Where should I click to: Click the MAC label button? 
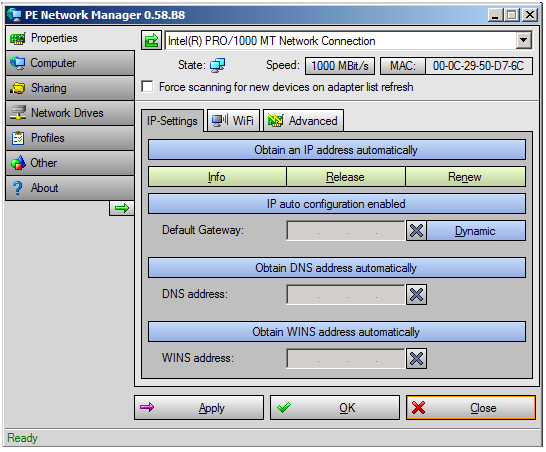(403, 66)
